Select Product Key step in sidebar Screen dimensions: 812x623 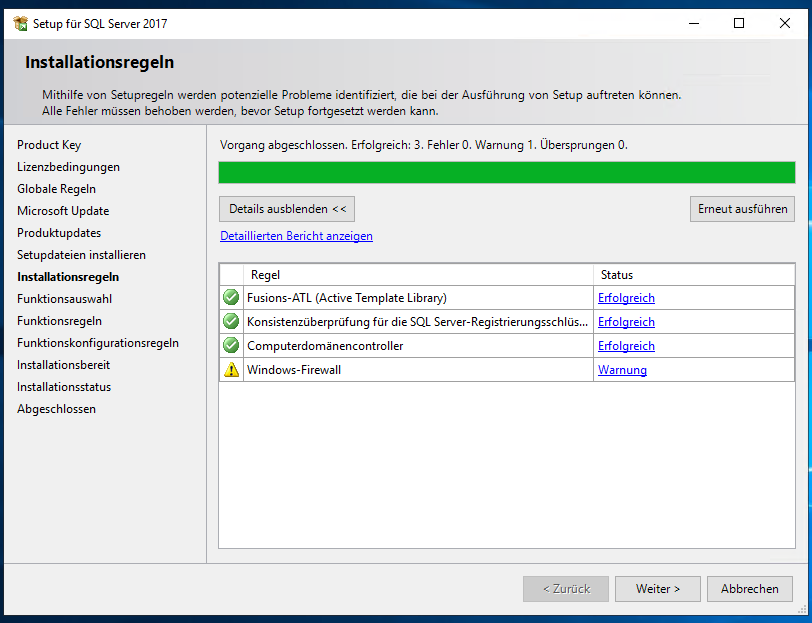click(x=49, y=145)
